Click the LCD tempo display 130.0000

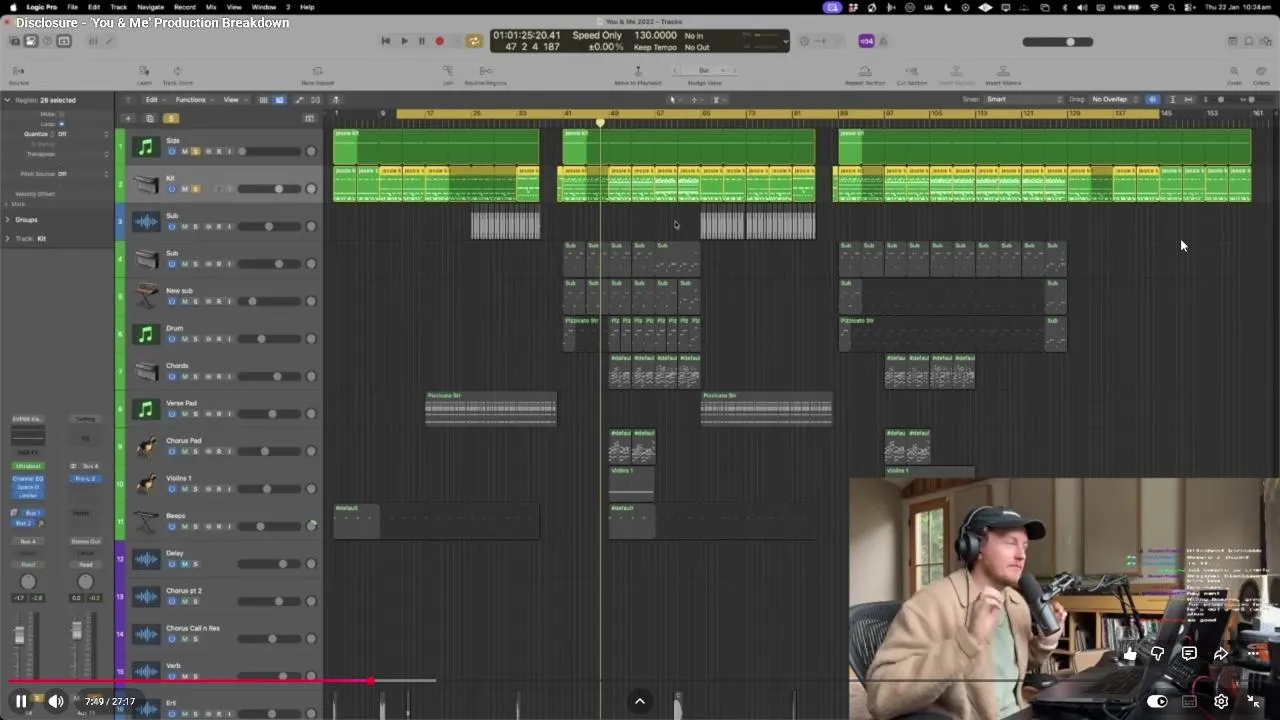pos(655,35)
